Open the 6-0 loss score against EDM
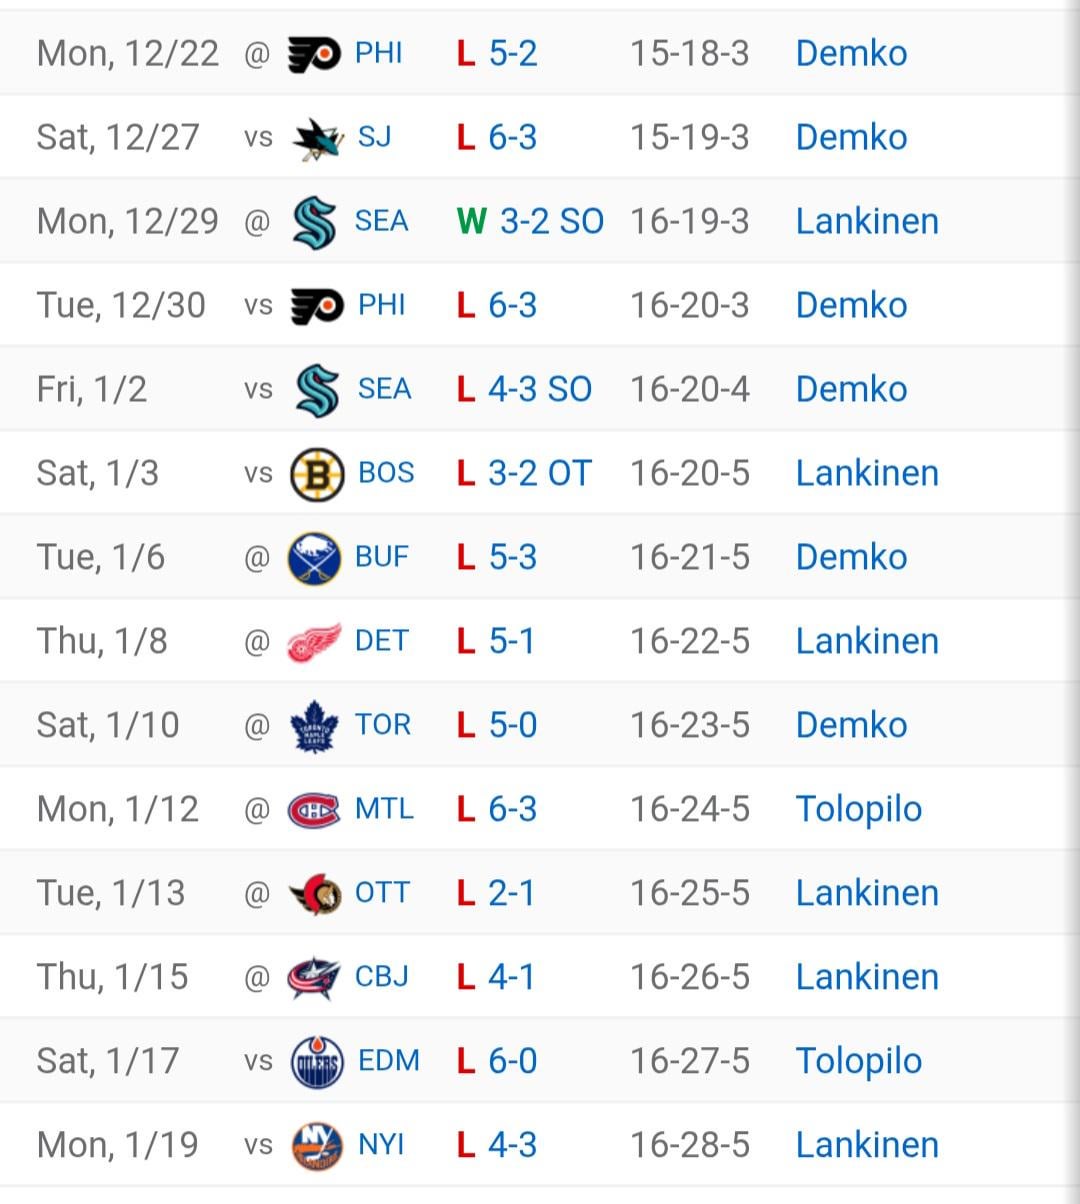The image size is (1080, 1204). 512,1061
